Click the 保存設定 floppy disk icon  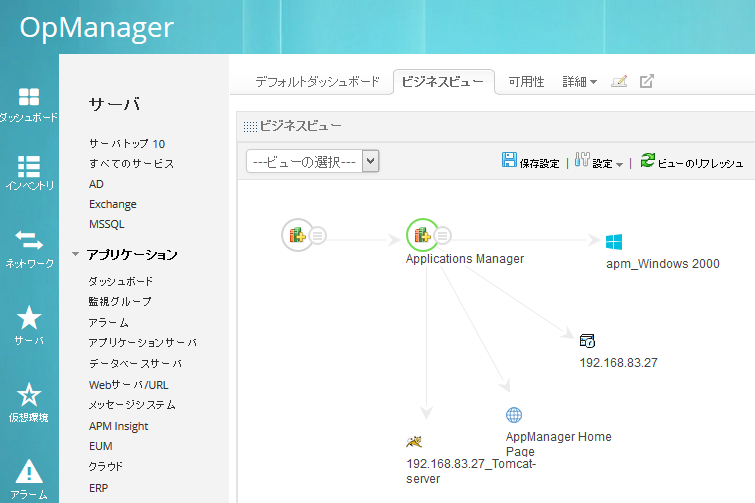pos(509,160)
